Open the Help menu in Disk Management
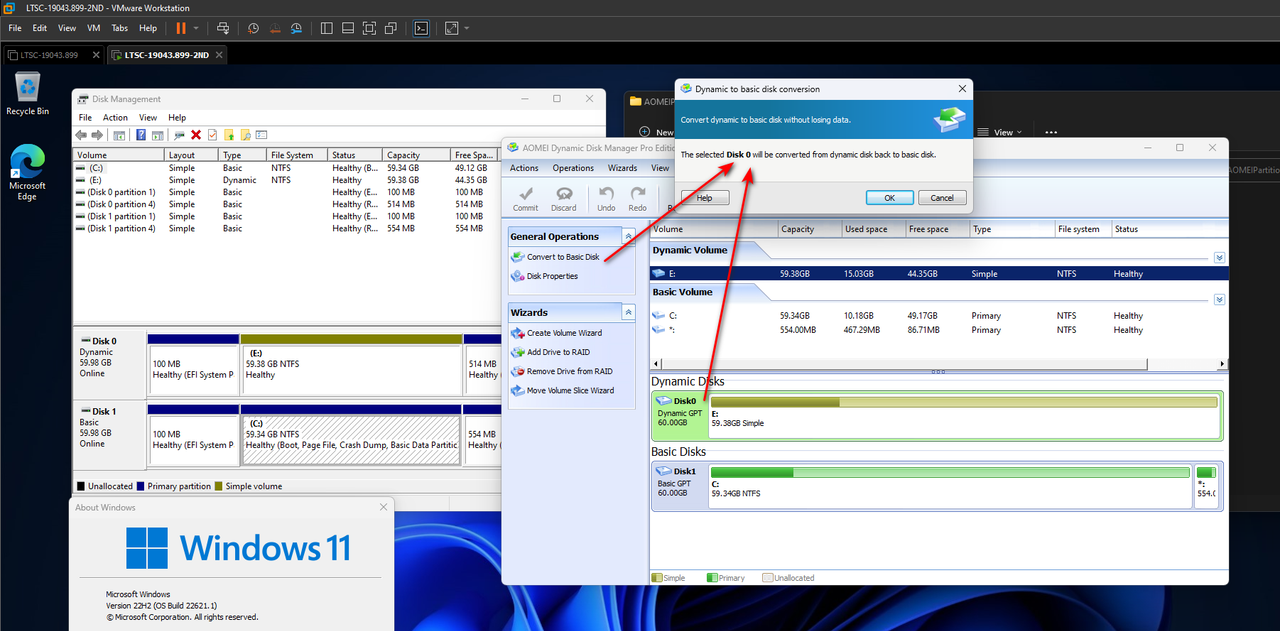Viewport: 1280px width, 631px height. pyautogui.click(x=177, y=118)
